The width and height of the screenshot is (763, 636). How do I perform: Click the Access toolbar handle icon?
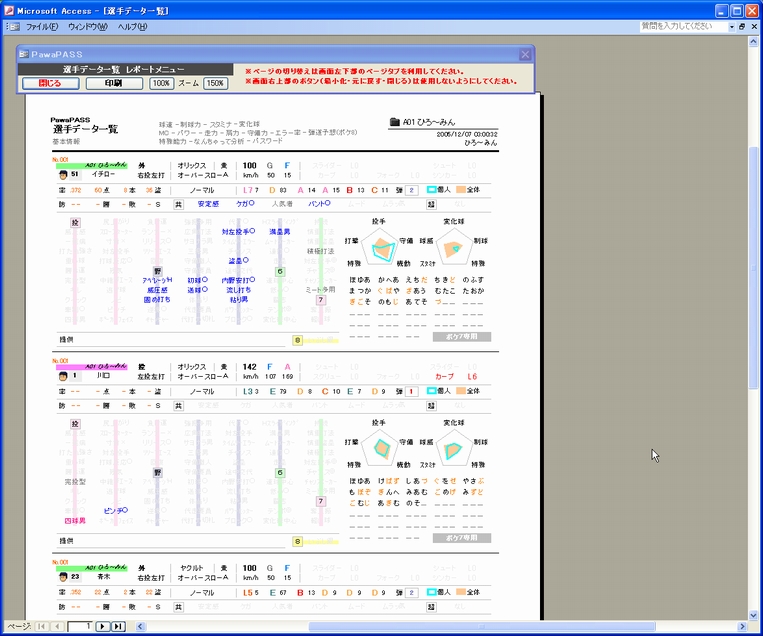tap(13, 27)
